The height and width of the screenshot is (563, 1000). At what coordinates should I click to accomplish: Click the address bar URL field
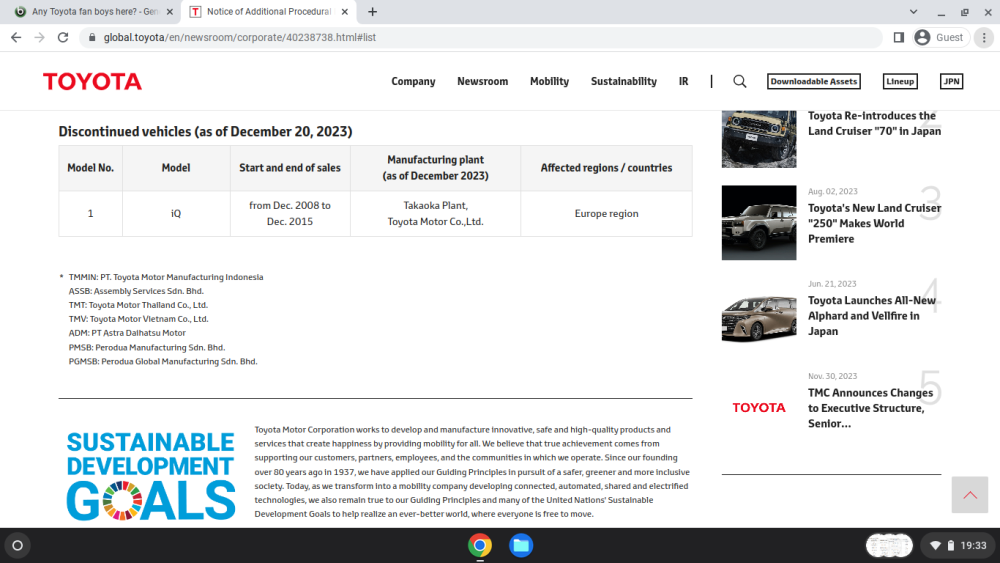tap(482, 38)
